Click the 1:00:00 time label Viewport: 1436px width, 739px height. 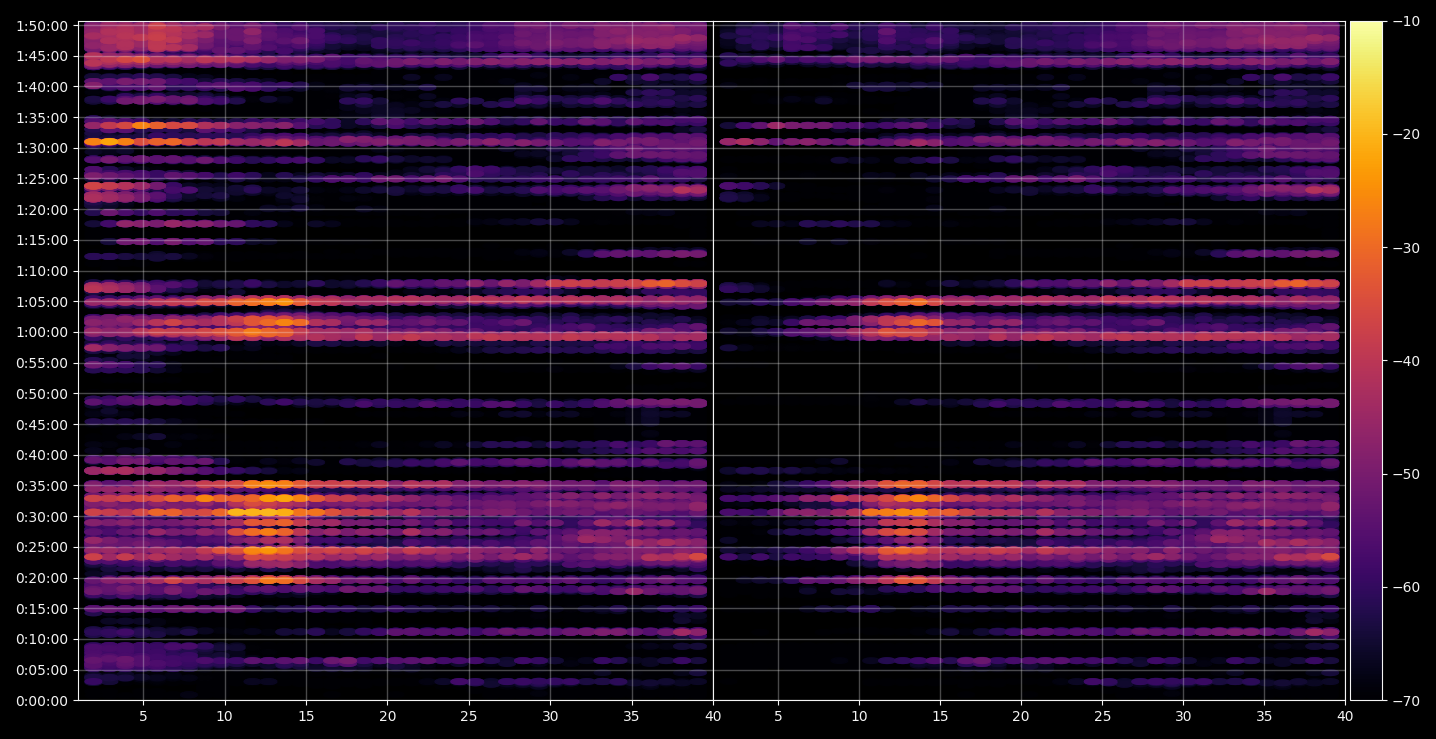(42, 332)
